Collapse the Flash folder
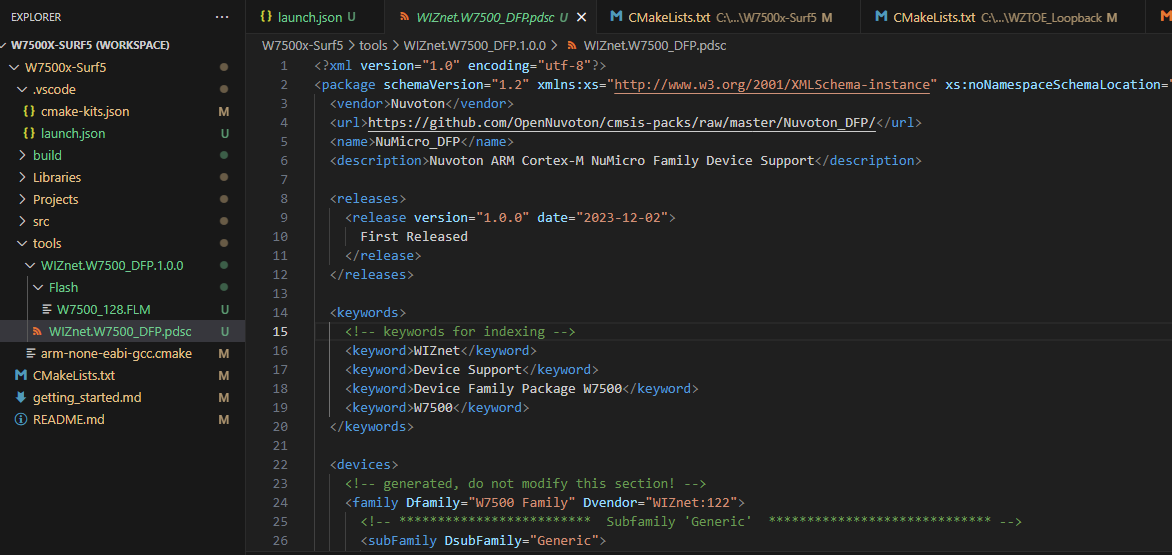1172x555 pixels. pos(38,288)
